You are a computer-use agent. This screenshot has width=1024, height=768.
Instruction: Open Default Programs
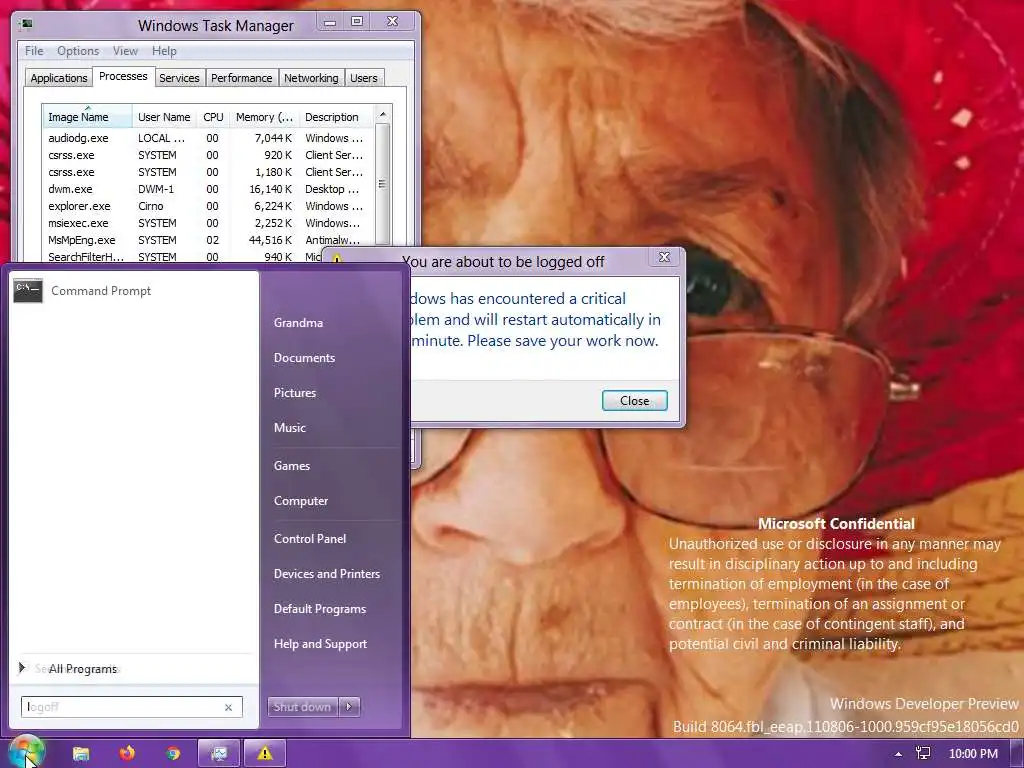click(320, 609)
